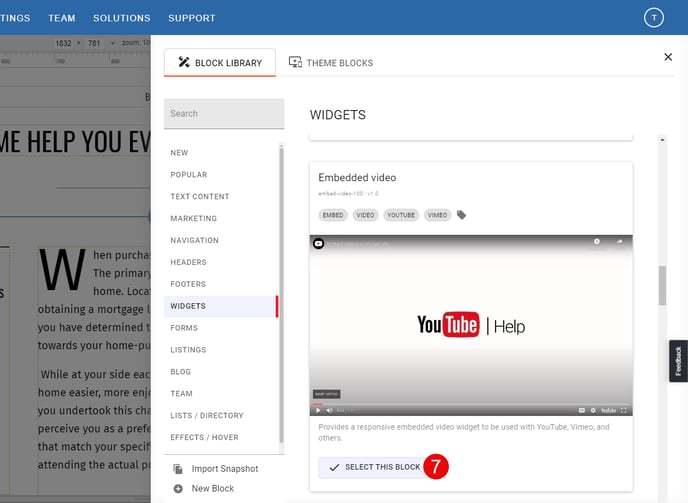This screenshot has height=503, width=688.
Task: Switch to the Block Library tab
Action: 220,63
